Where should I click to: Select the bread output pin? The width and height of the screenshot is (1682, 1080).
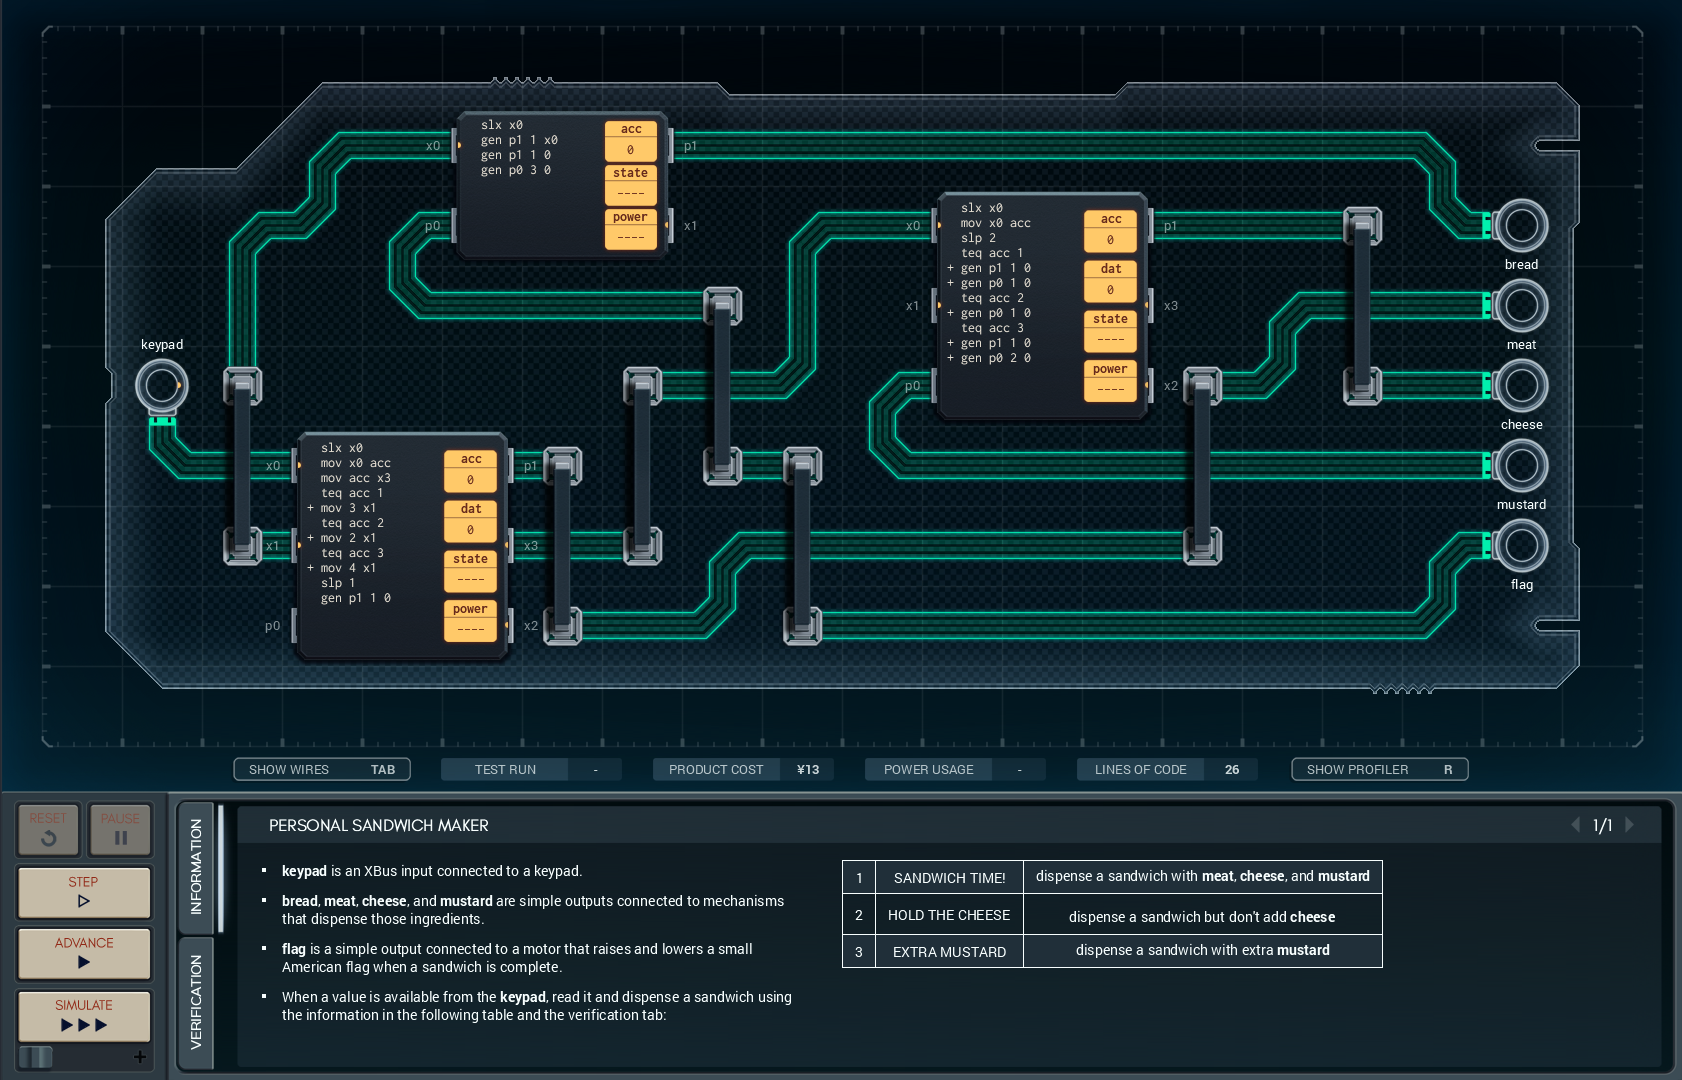point(1520,226)
